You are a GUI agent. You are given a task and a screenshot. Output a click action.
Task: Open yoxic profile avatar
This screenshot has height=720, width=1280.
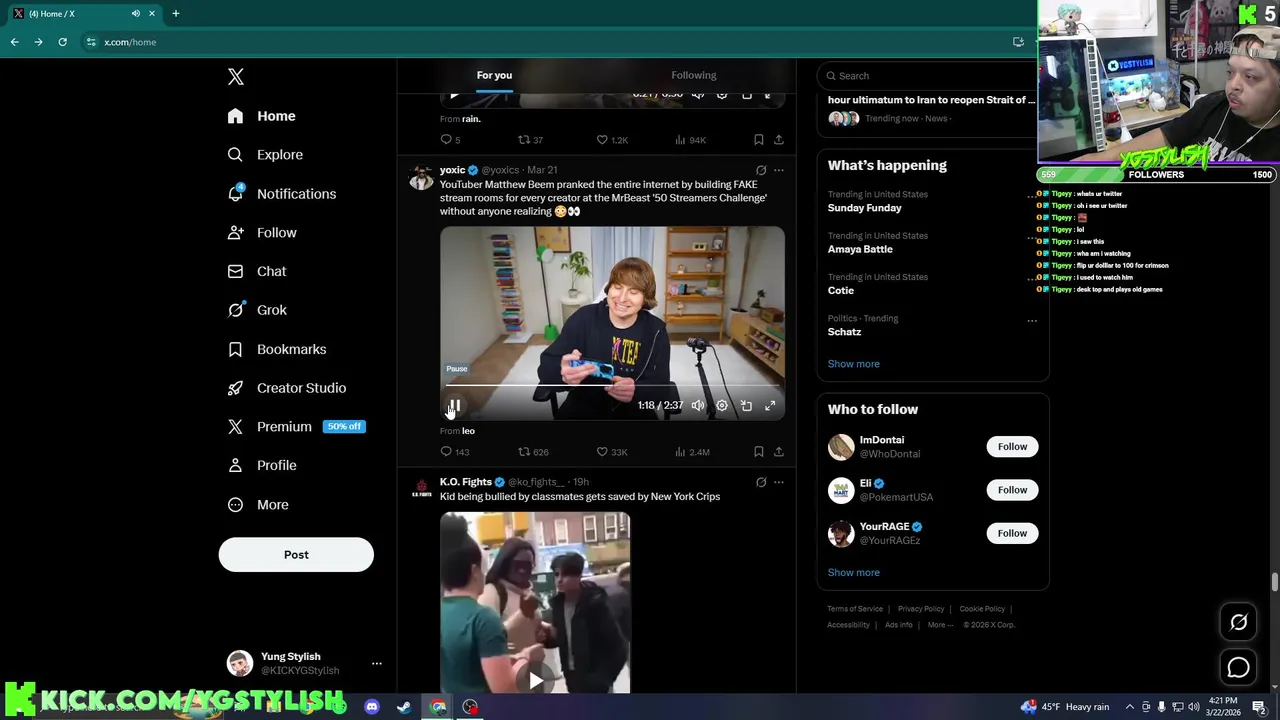[x=421, y=179]
